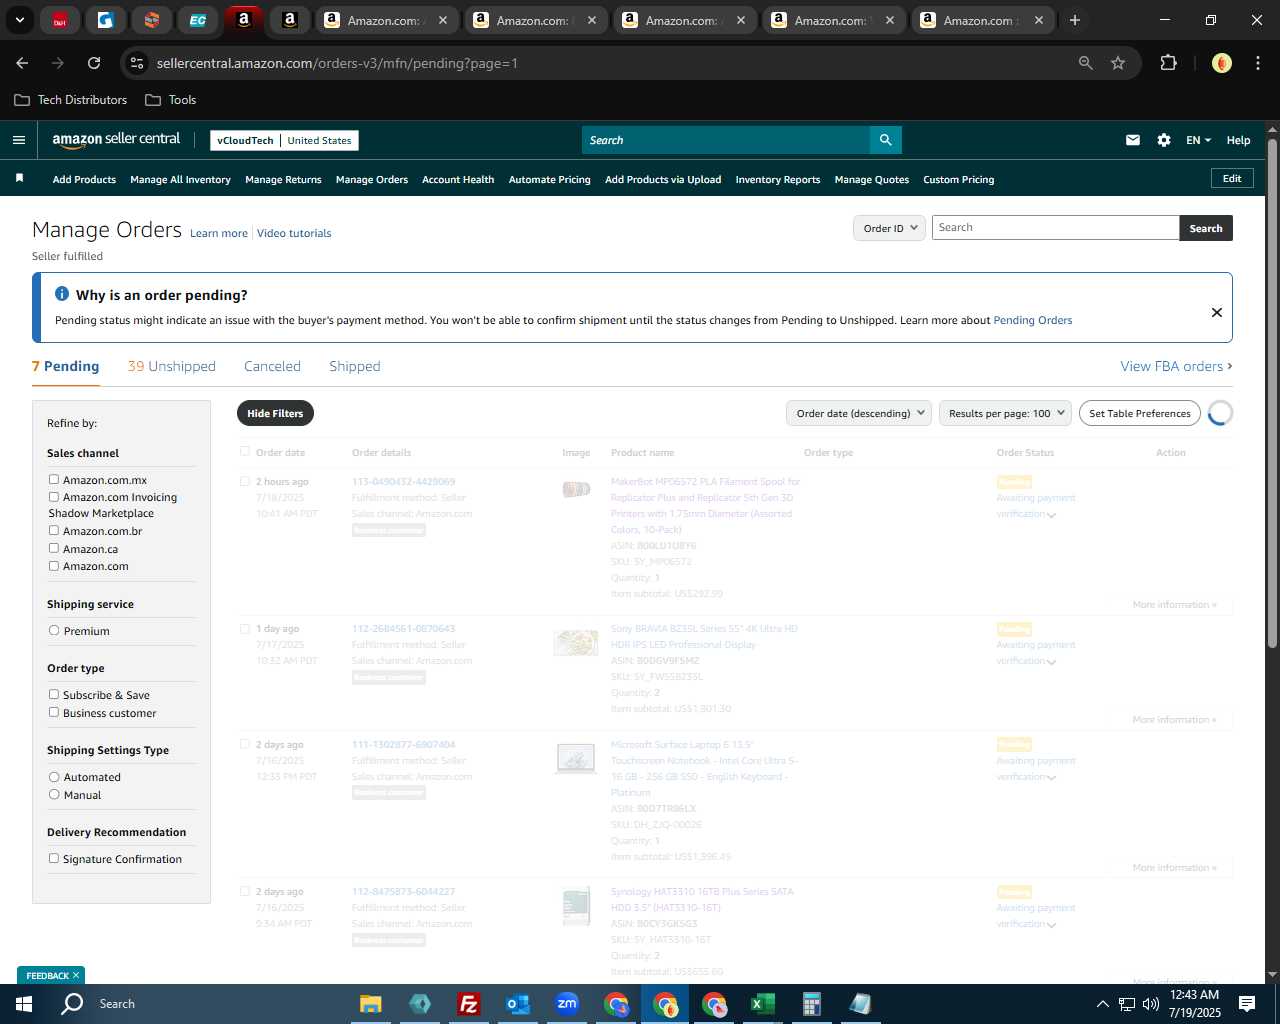The height and width of the screenshot is (1024, 1280).
Task: Open Zoom from the taskbar
Action: (x=567, y=1004)
